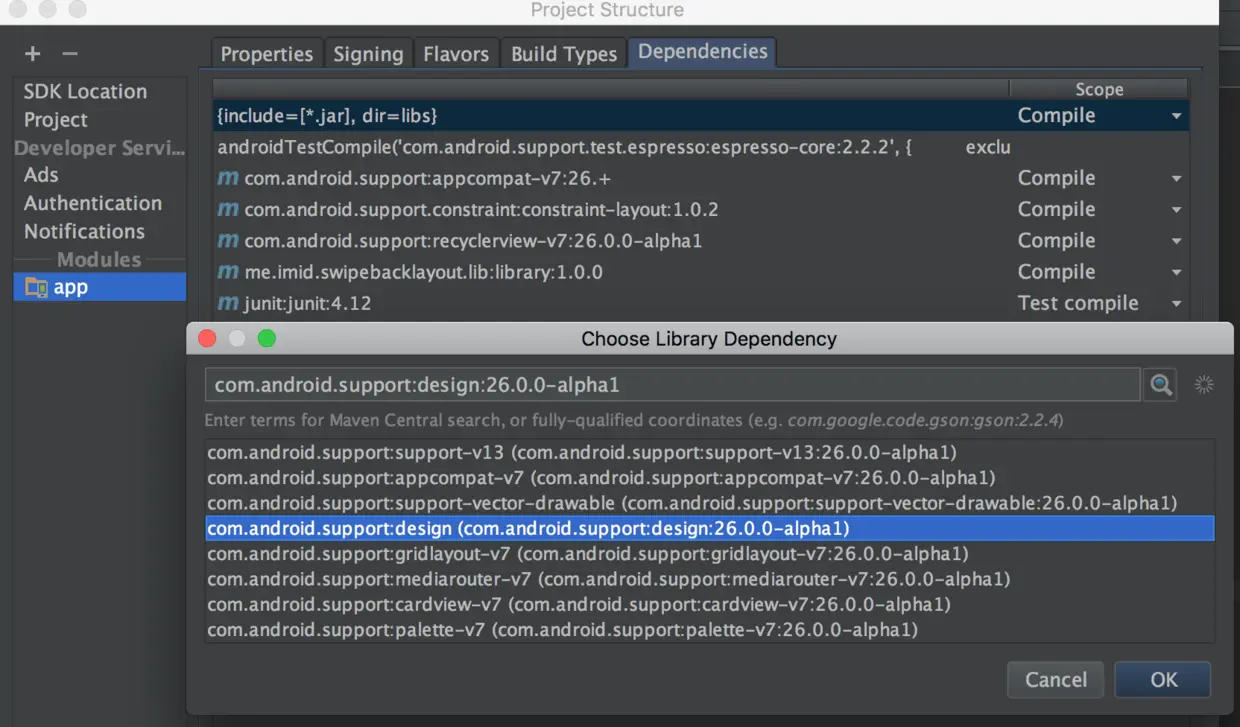Open scope dropdown for libs jar row
The image size is (1240, 727).
(1176, 117)
